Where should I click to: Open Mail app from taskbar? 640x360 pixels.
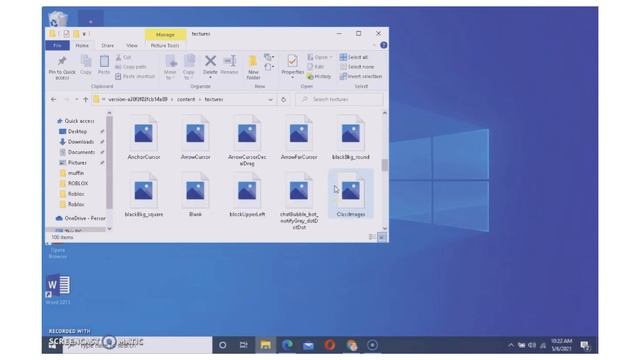(x=309, y=345)
